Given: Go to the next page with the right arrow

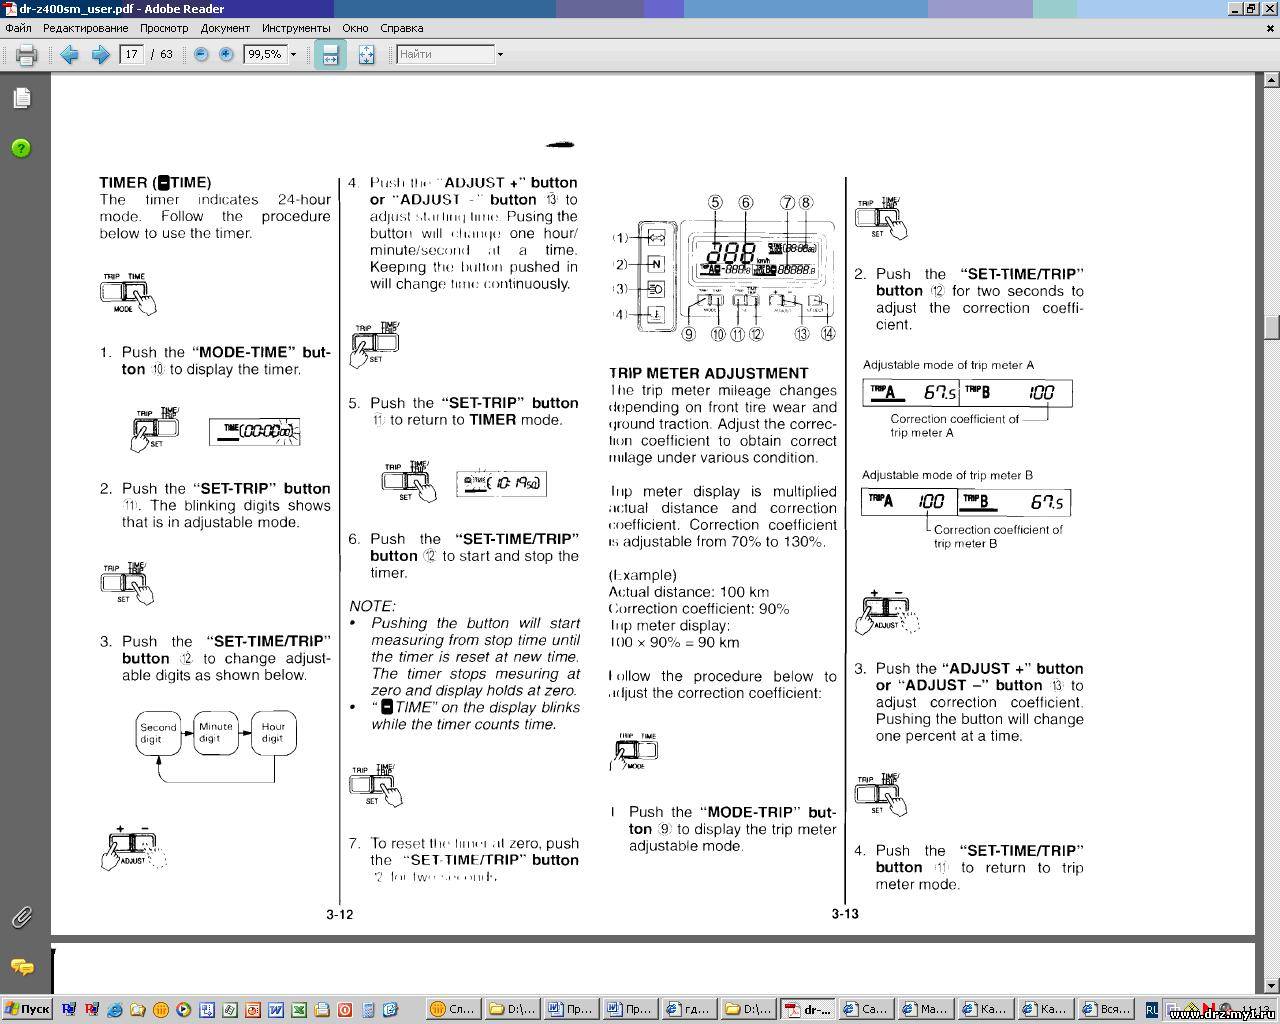Looking at the screenshot, I should (x=100, y=54).
